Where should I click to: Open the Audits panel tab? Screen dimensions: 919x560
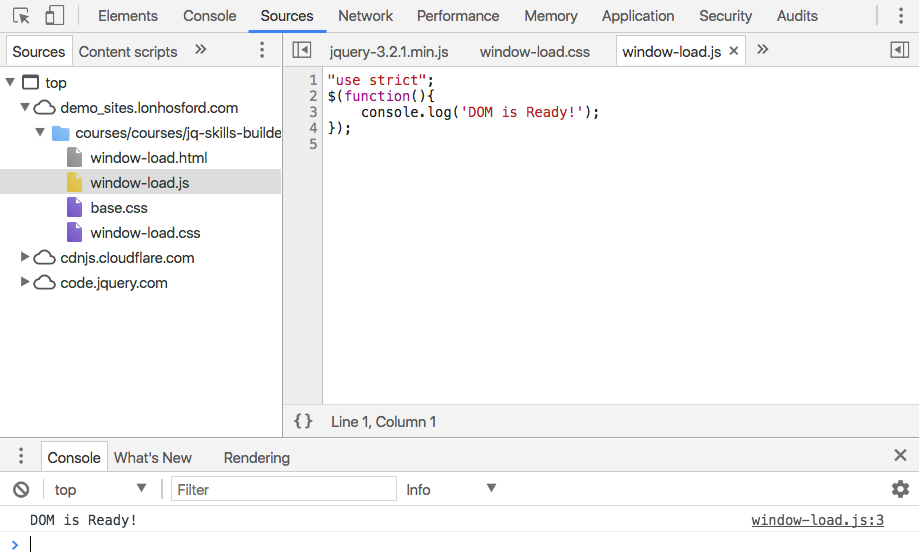pyautogui.click(x=797, y=16)
